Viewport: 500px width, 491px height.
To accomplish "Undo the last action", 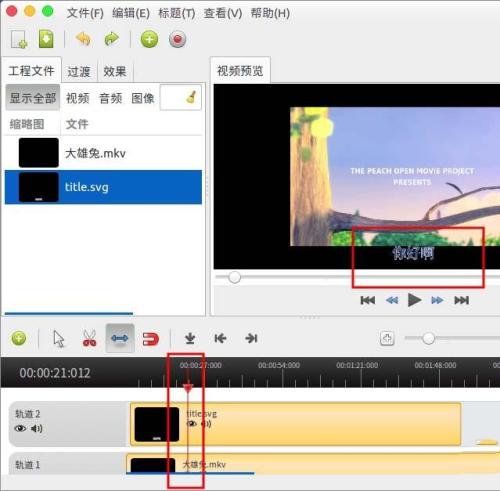I will (x=83, y=39).
